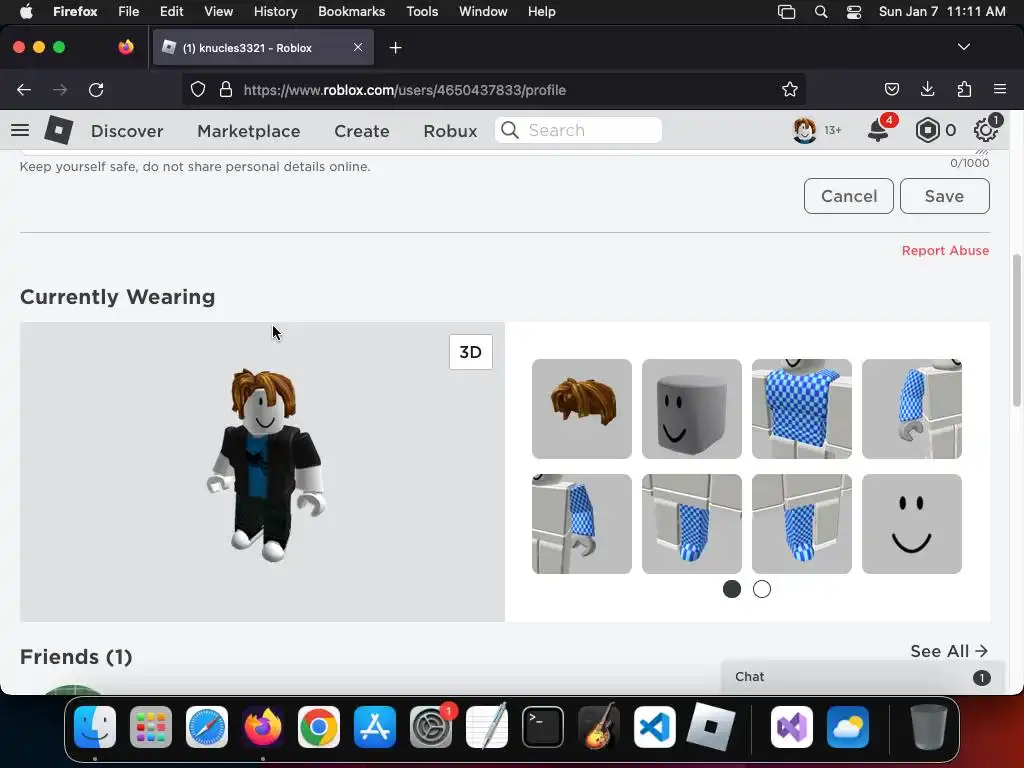This screenshot has width=1024, height=768.
Task: Launch Visual Studio Code from the dock
Action: tap(654, 727)
